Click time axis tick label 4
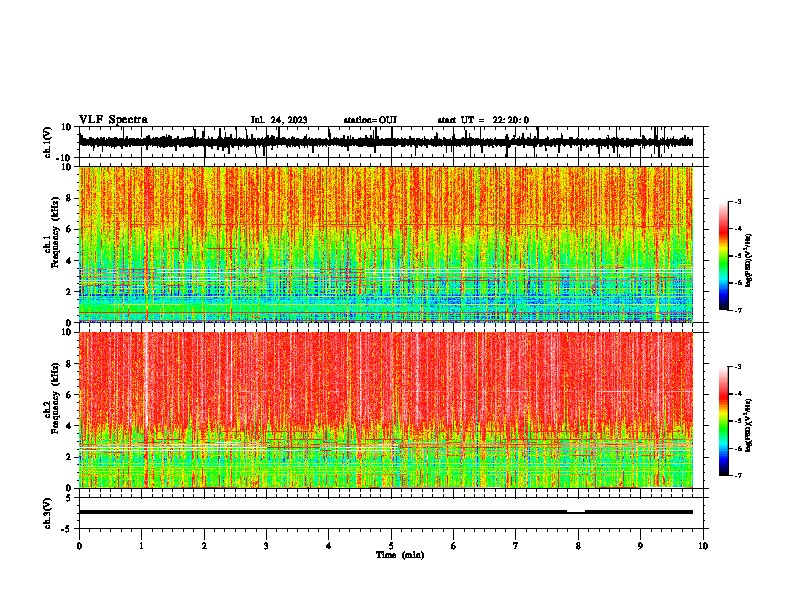This screenshot has width=792, height=612. point(328,546)
